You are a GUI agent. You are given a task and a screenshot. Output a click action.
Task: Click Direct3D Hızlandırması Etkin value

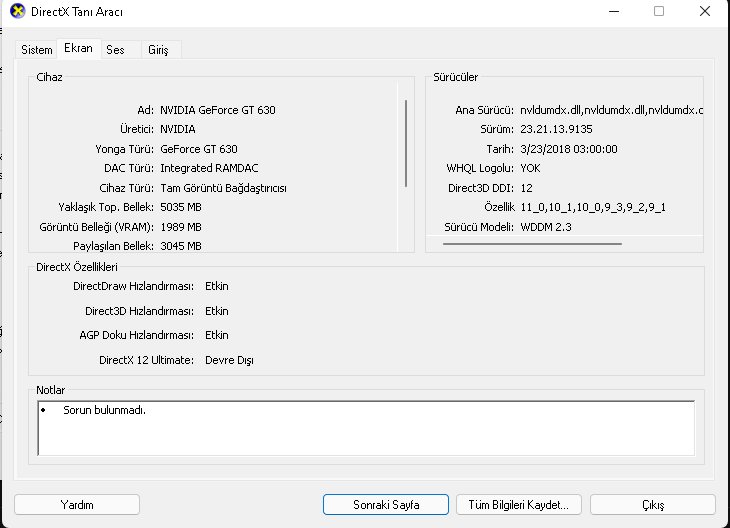tap(217, 311)
